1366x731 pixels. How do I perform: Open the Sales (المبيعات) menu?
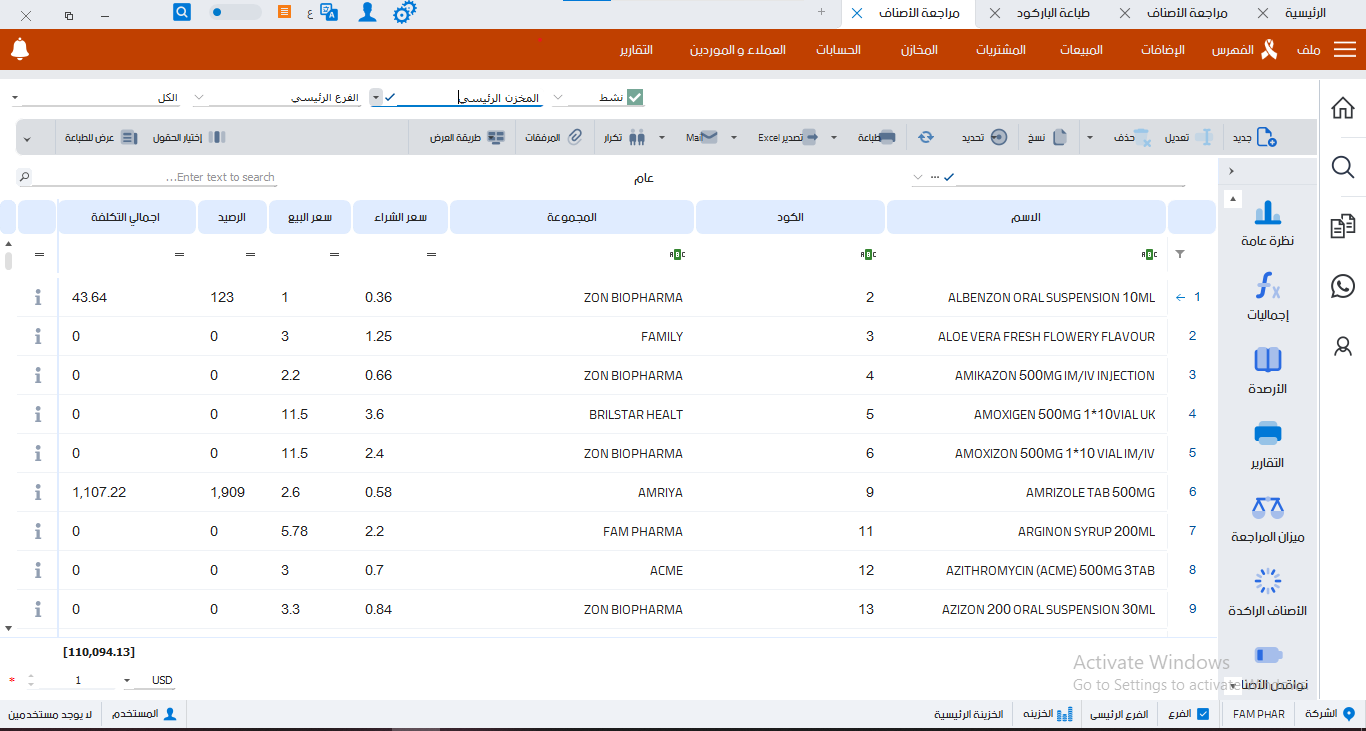(1082, 50)
